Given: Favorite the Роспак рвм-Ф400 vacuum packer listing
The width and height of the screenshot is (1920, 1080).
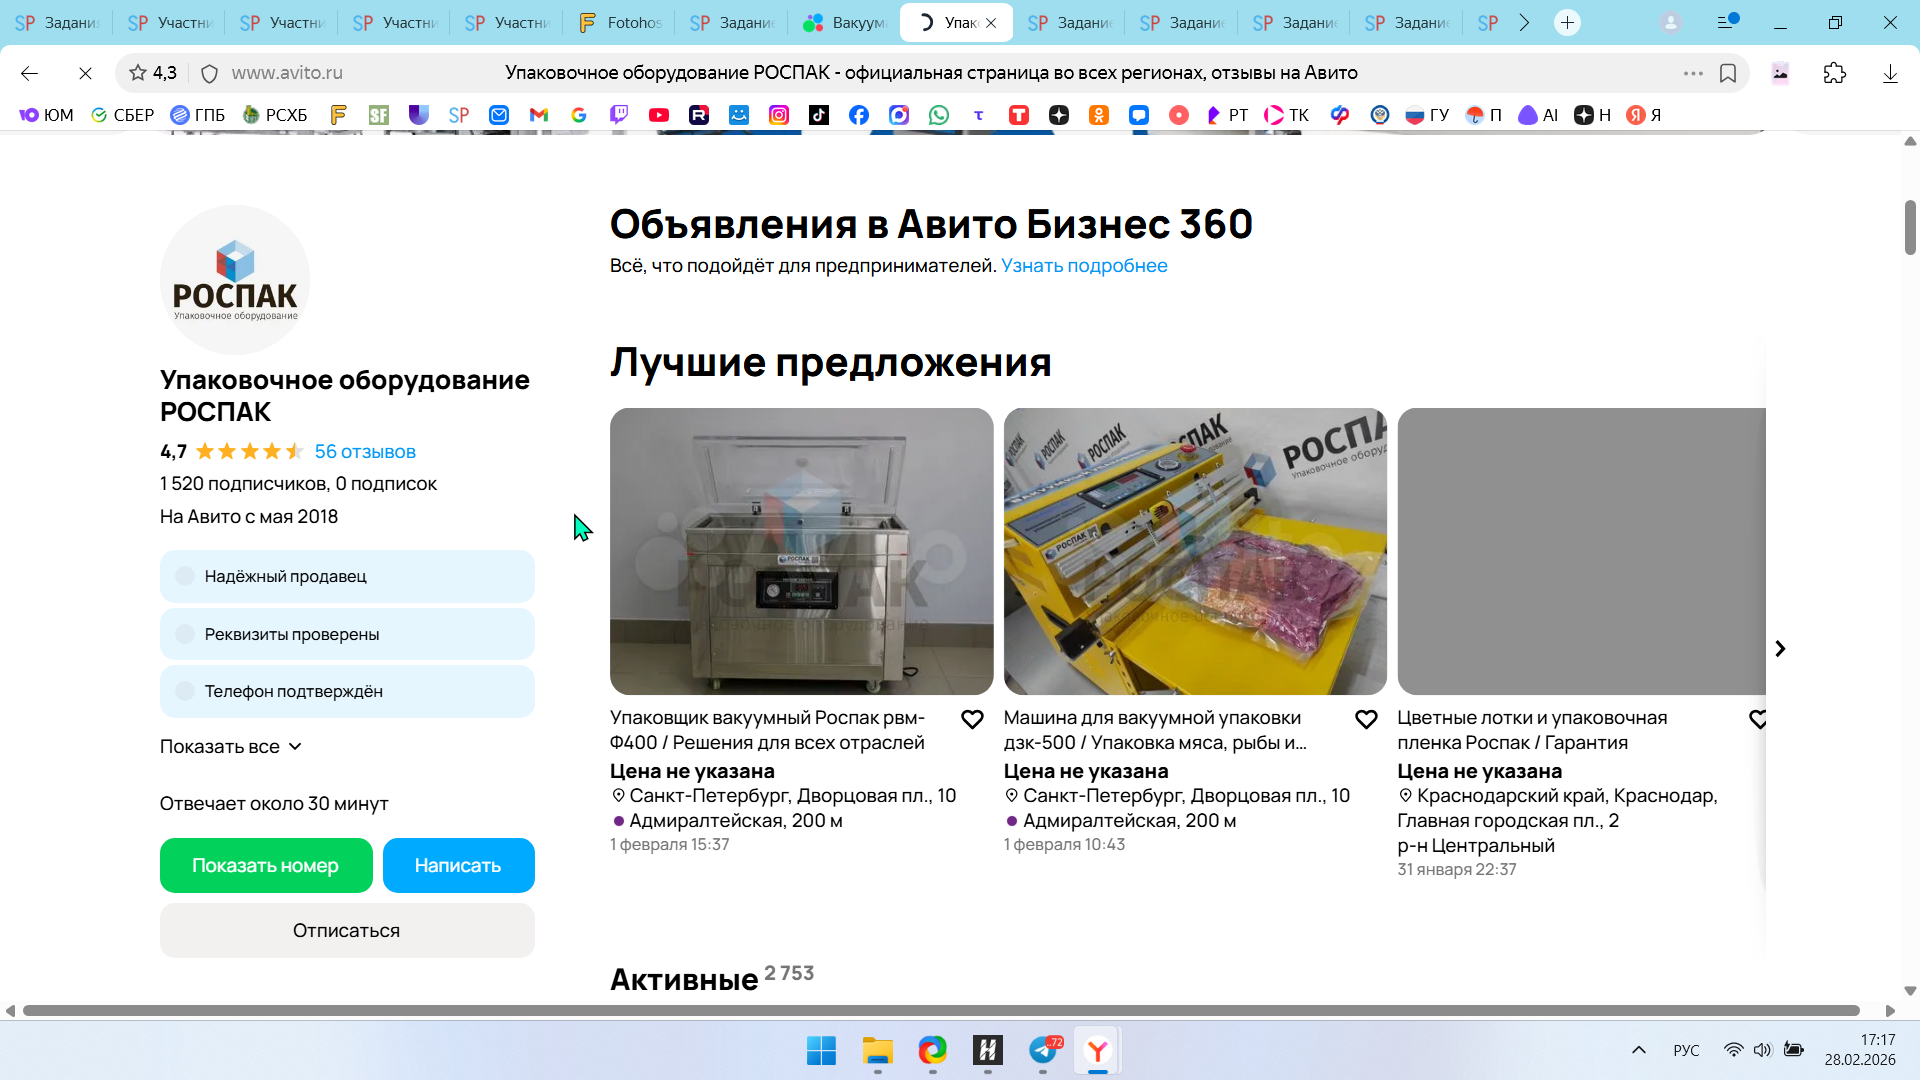Looking at the screenshot, I should click(x=972, y=719).
